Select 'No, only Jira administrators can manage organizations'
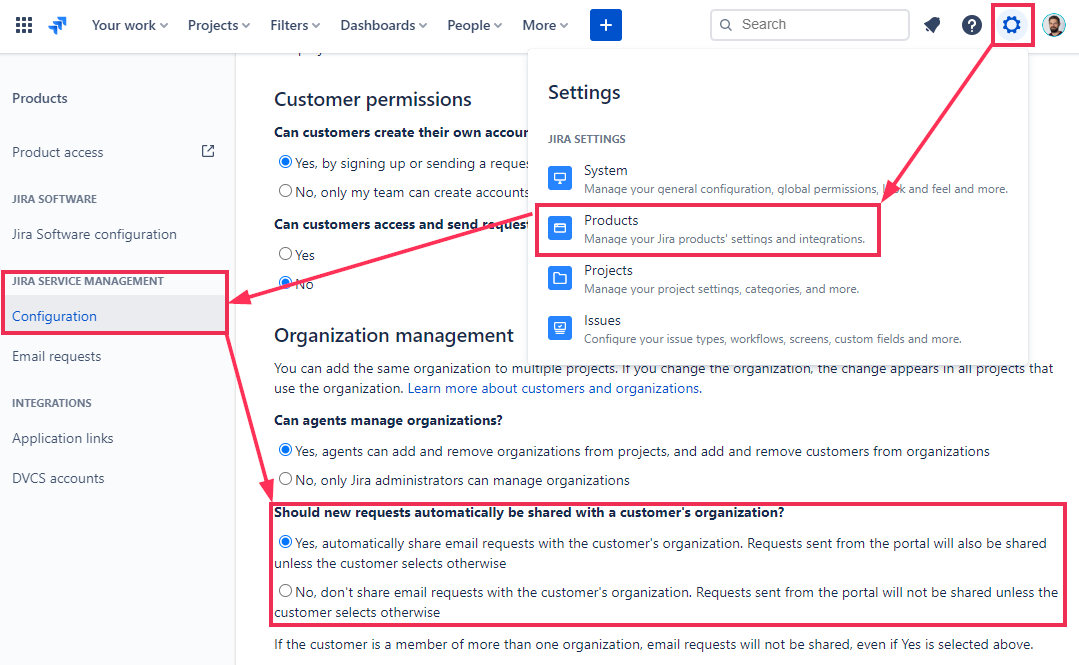This screenshot has width=1079, height=665. pyautogui.click(x=286, y=479)
